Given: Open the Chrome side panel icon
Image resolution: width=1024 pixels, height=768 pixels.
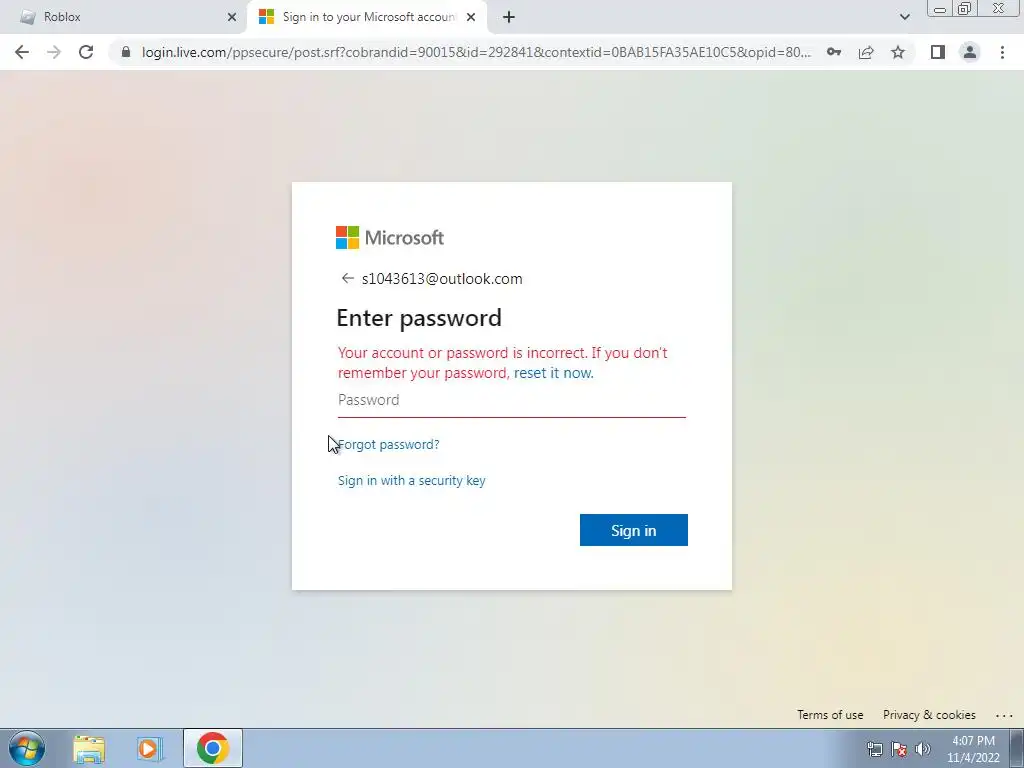Looking at the screenshot, I should (x=938, y=52).
